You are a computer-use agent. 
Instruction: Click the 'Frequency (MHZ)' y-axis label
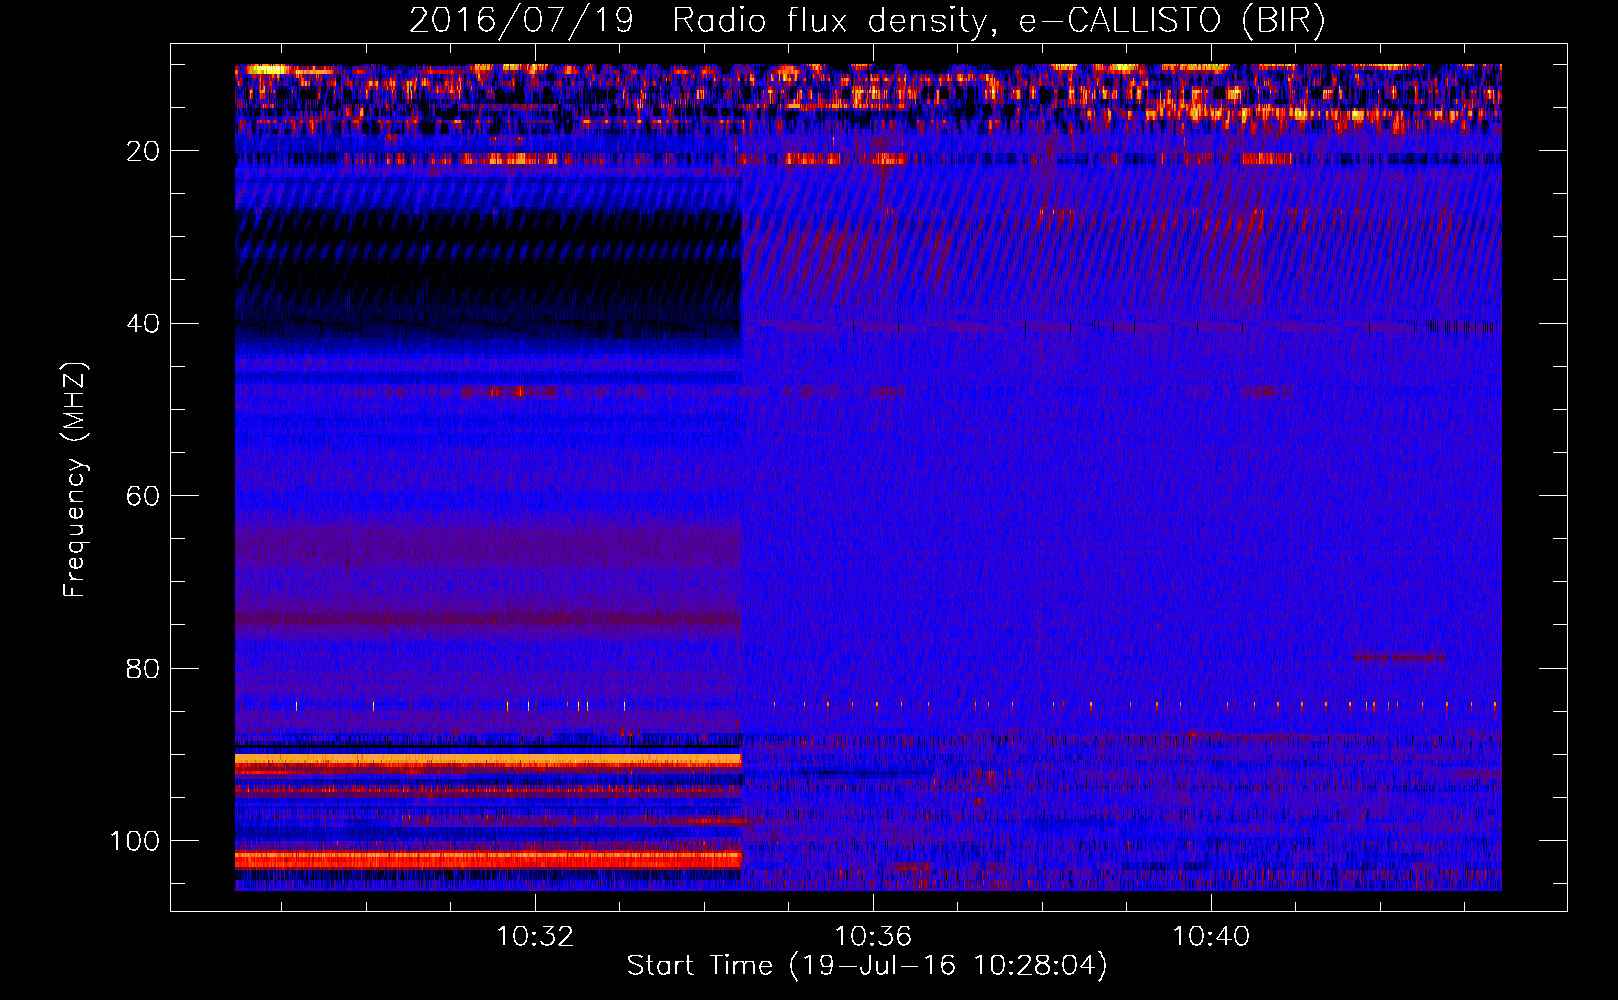(75, 480)
